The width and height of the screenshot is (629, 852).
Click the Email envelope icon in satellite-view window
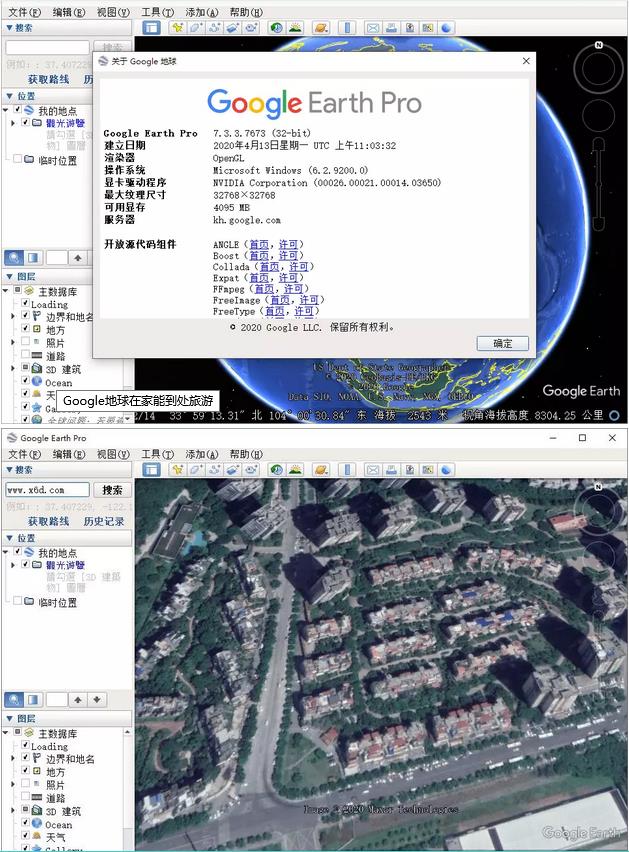tap(373, 469)
